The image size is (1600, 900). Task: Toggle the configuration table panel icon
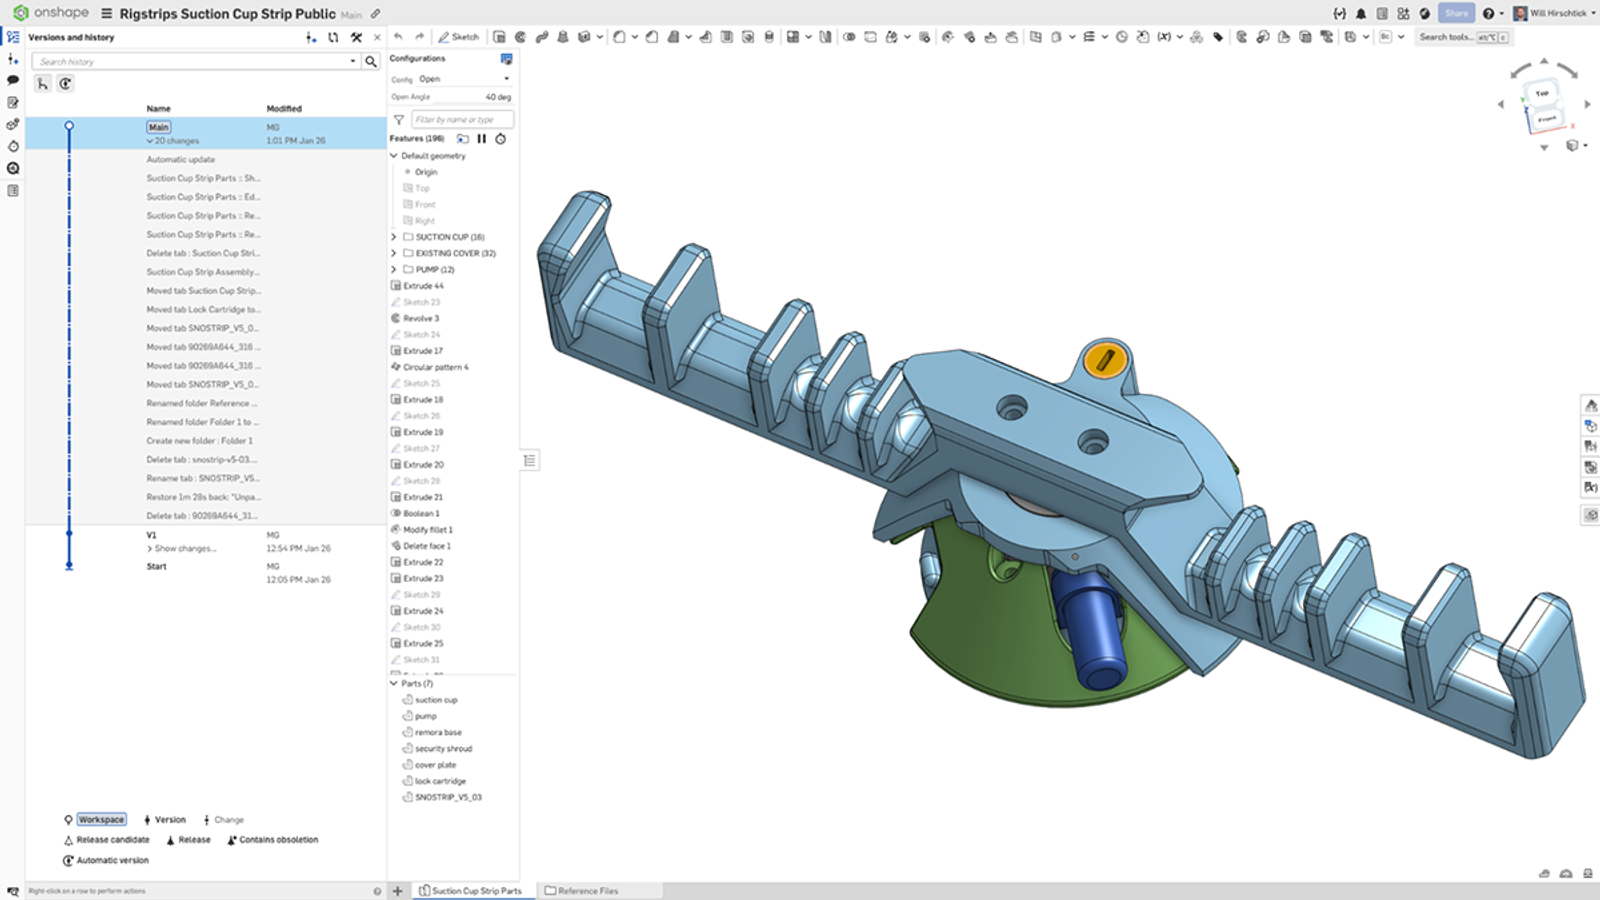pyautogui.click(x=508, y=58)
